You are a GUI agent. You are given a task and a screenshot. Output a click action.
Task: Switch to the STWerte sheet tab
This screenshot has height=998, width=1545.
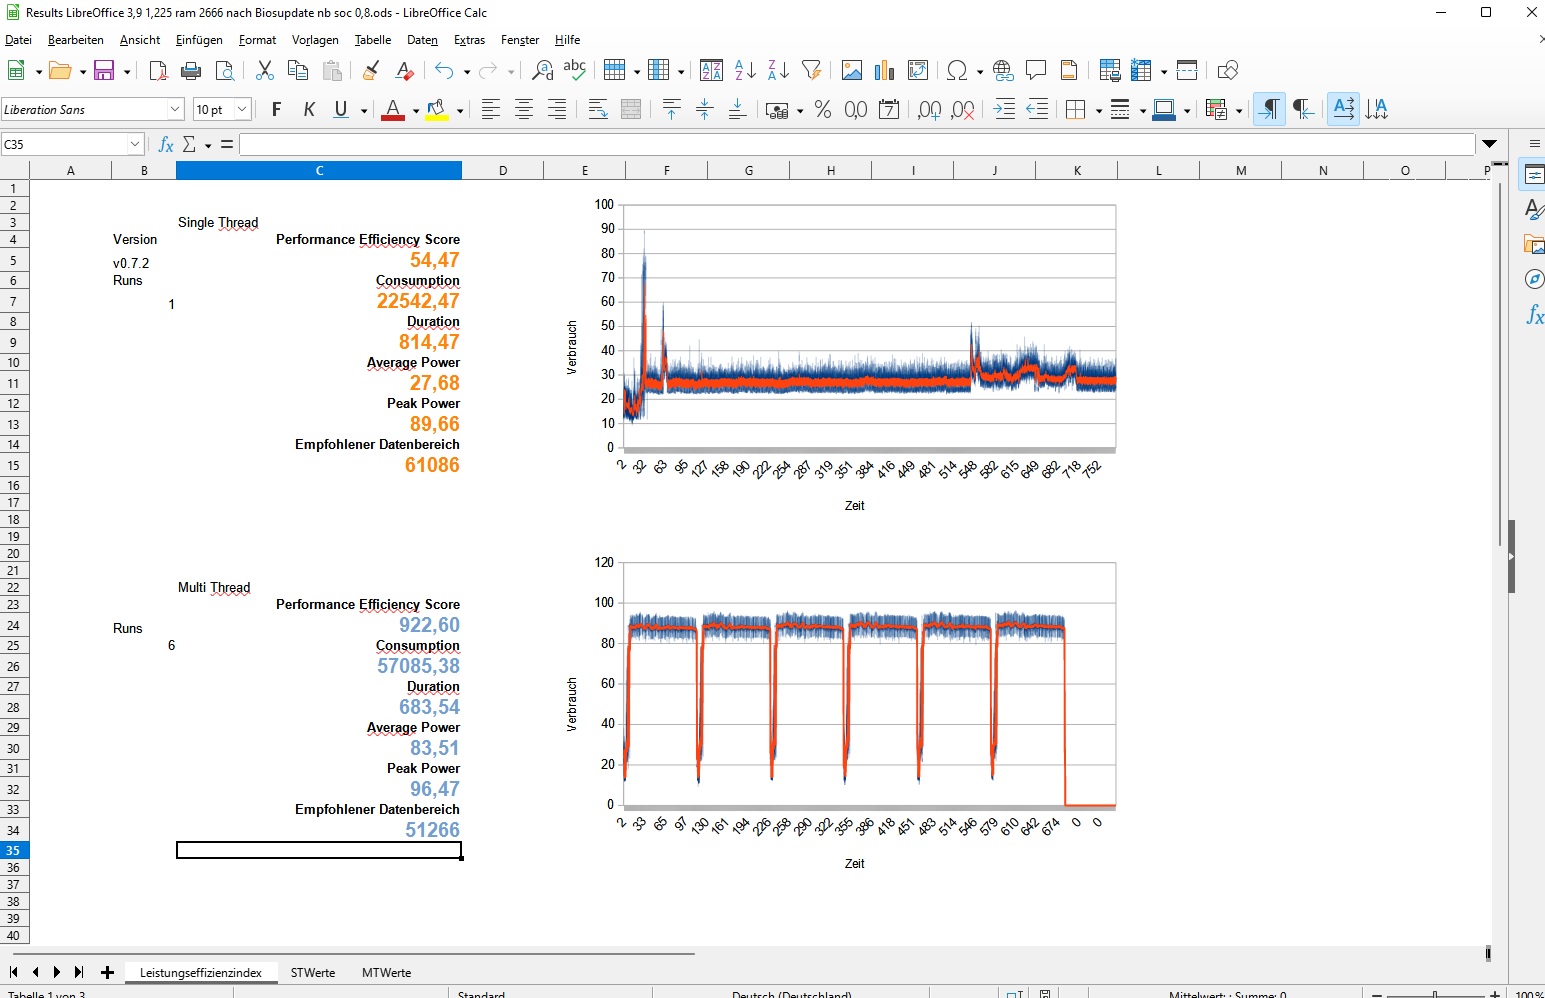[313, 972]
